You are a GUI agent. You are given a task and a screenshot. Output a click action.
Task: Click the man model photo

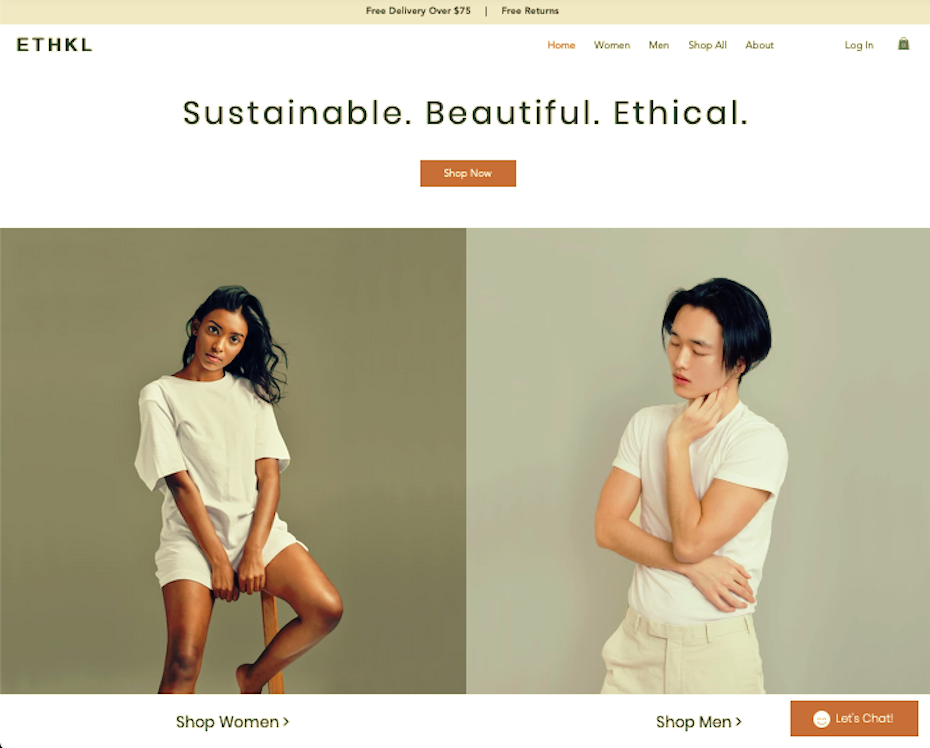(x=698, y=461)
